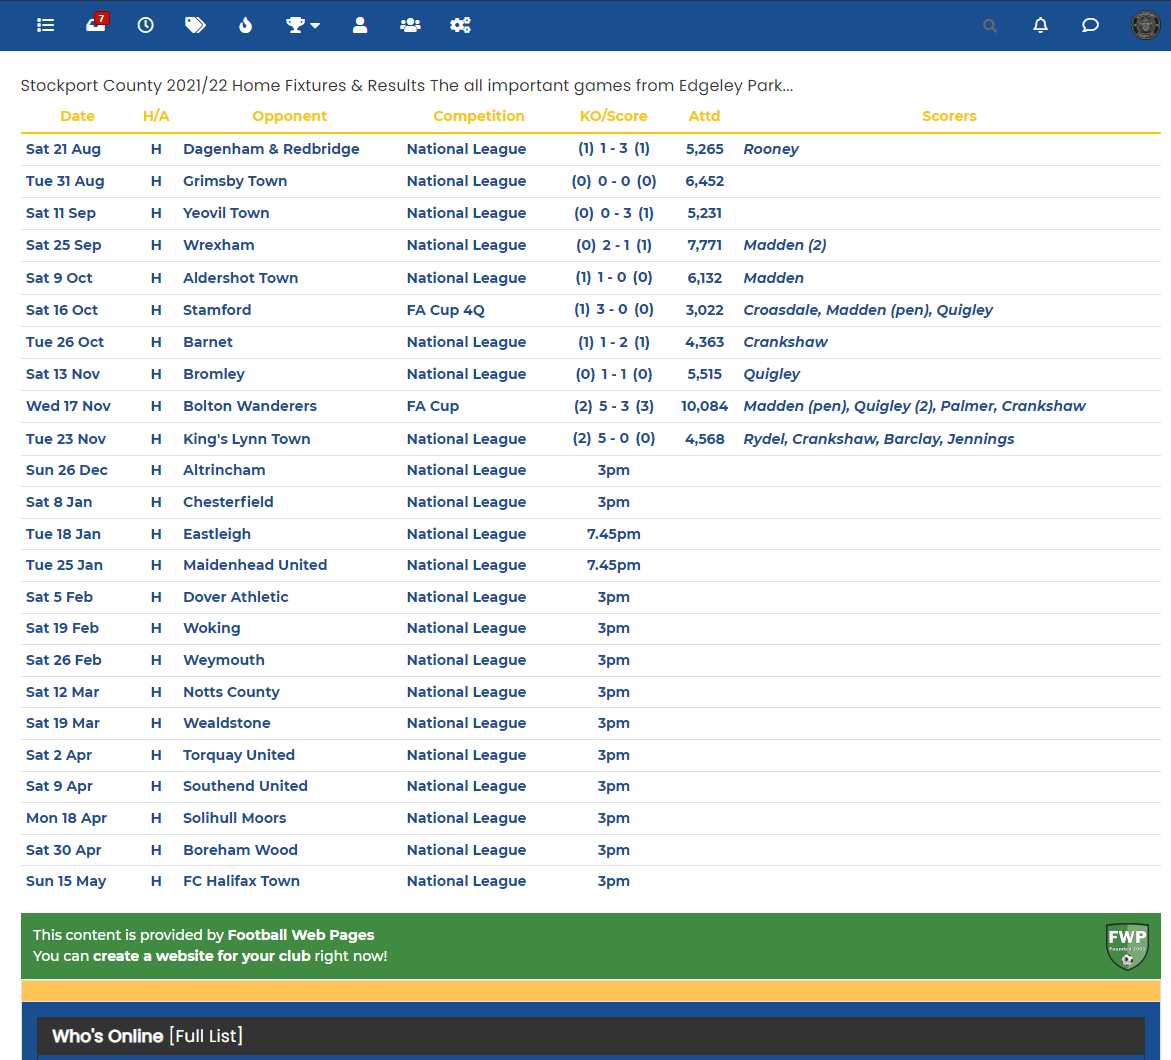Click the search magnifier icon
1171x1060 pixels.
point(990,26)
